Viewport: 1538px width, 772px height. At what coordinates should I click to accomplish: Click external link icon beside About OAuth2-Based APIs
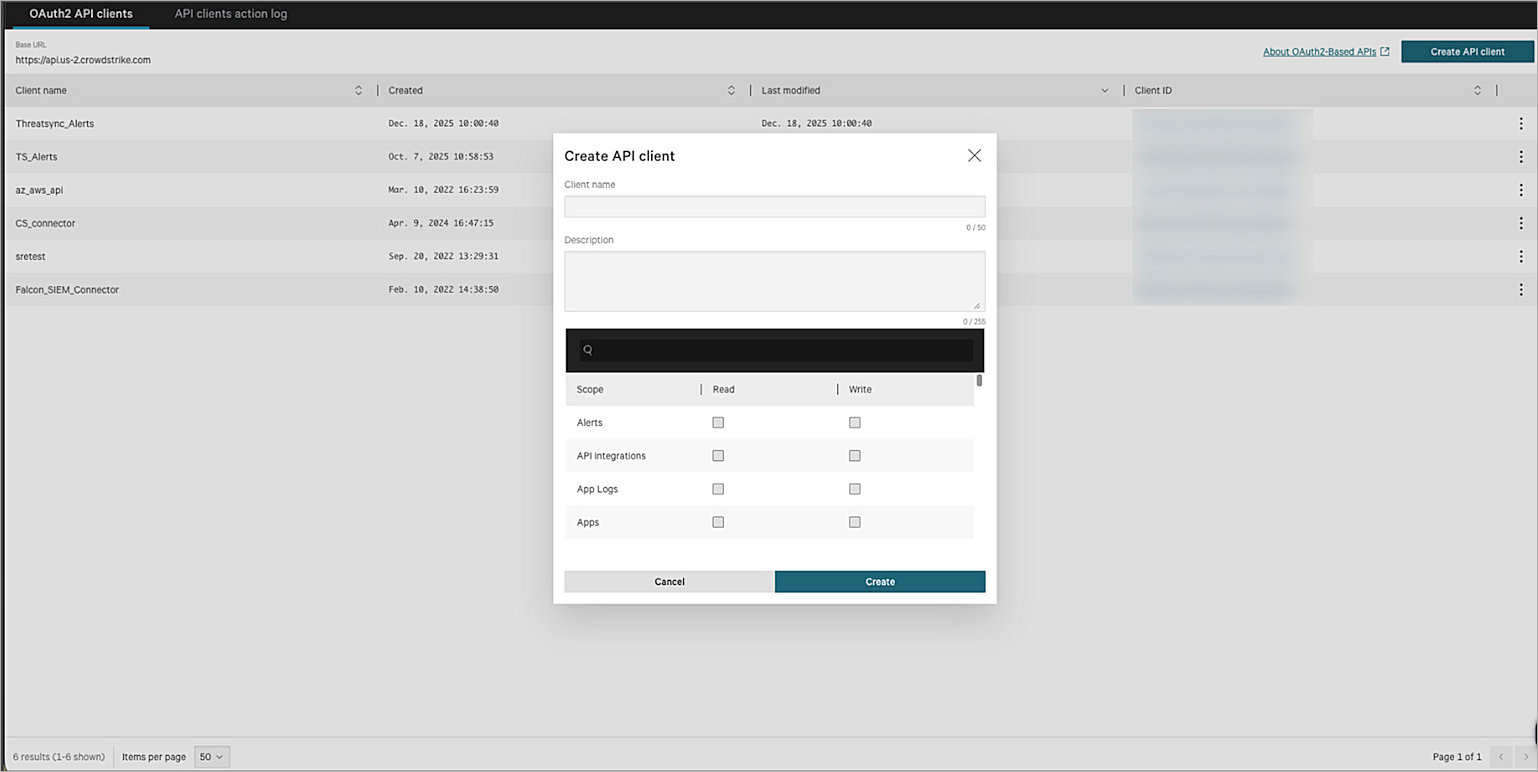(x=1385, y=51)
